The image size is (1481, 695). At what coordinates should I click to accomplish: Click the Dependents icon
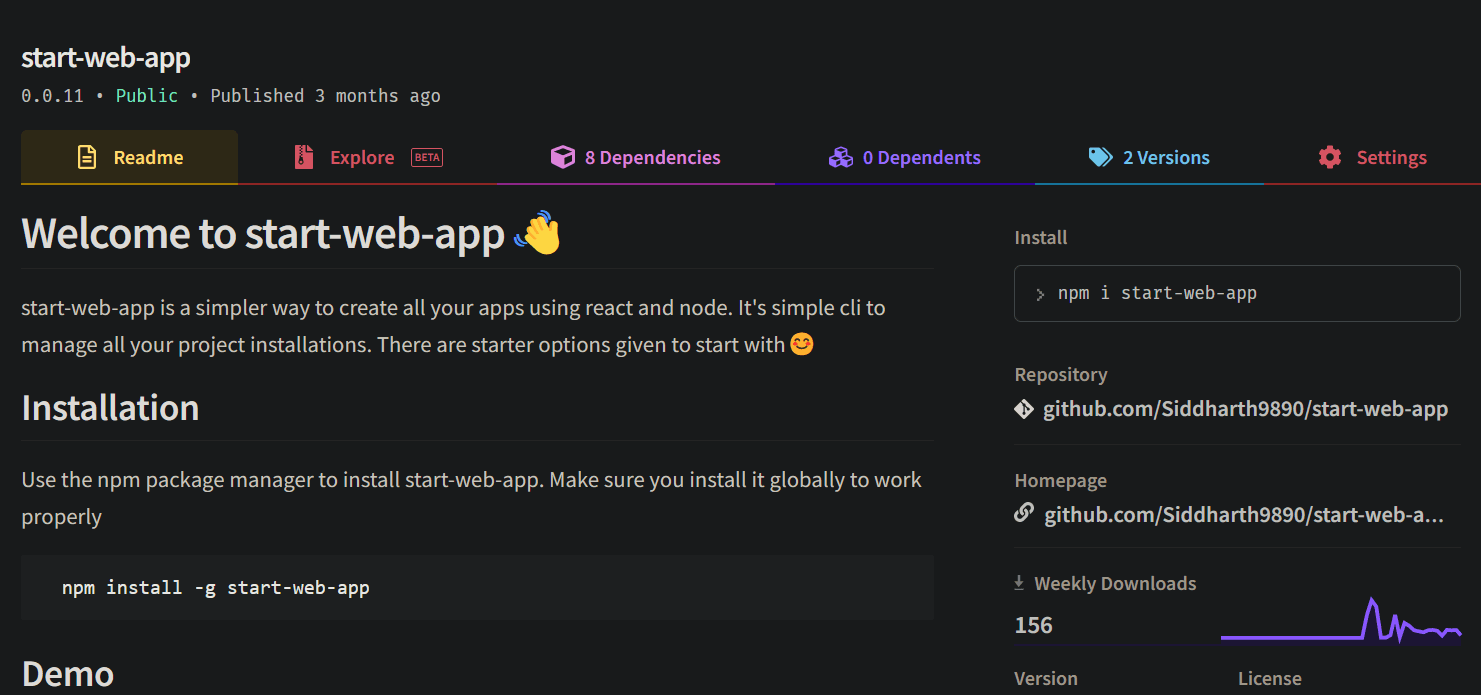click(840, 157)
